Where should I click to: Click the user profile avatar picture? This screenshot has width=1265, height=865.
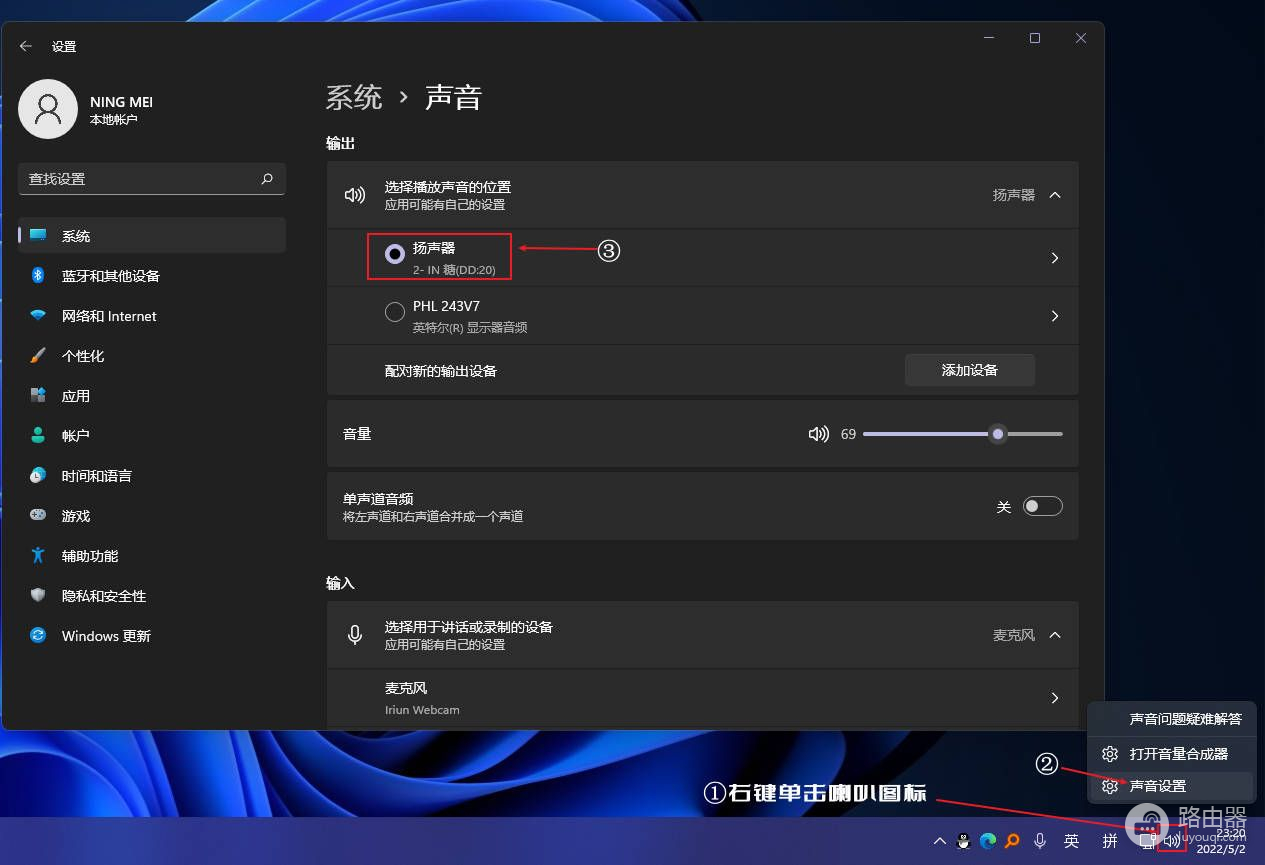48,109
